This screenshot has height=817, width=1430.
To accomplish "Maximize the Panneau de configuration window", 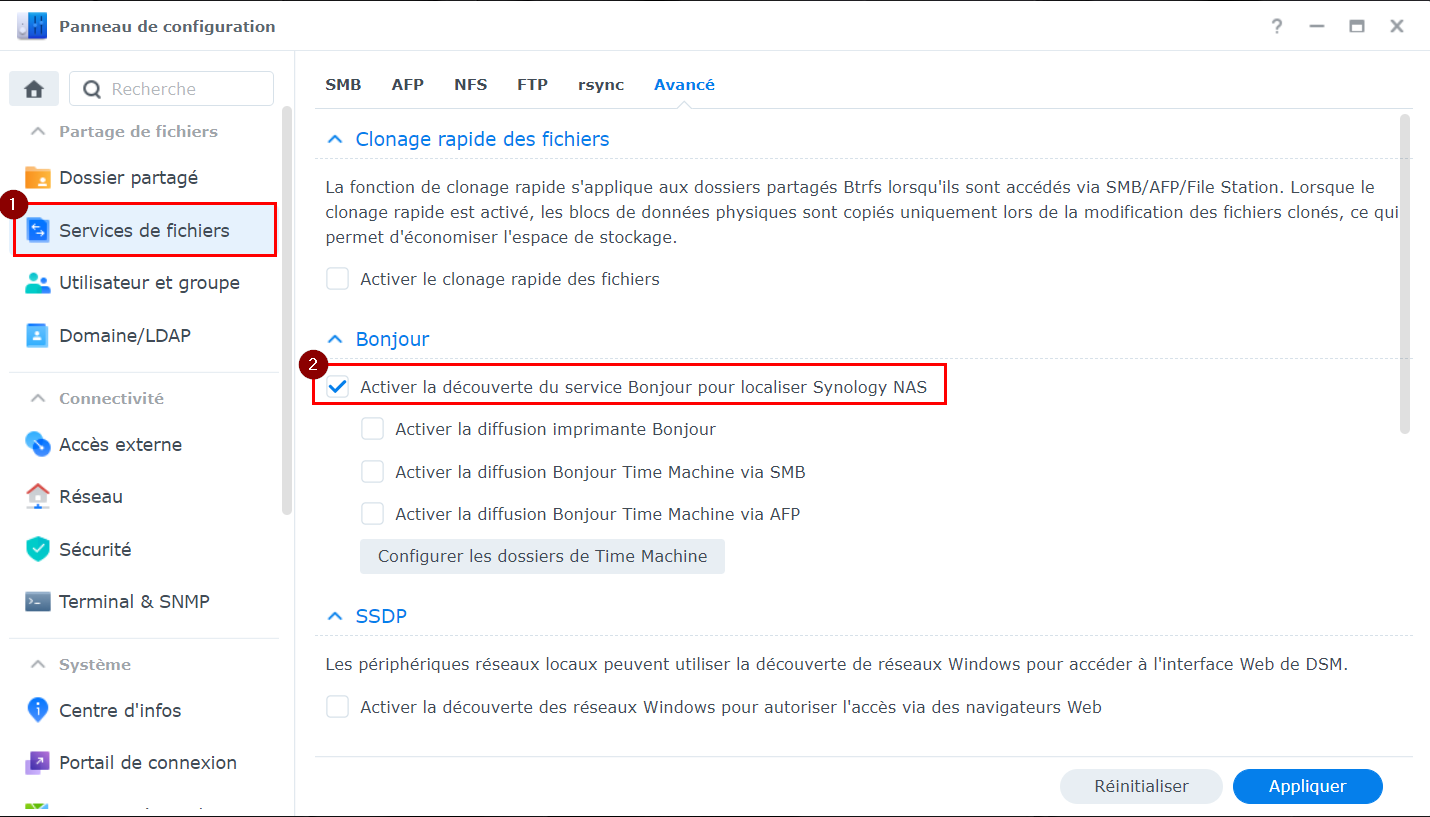I will pyautogui.click(x=1357, y=27).
